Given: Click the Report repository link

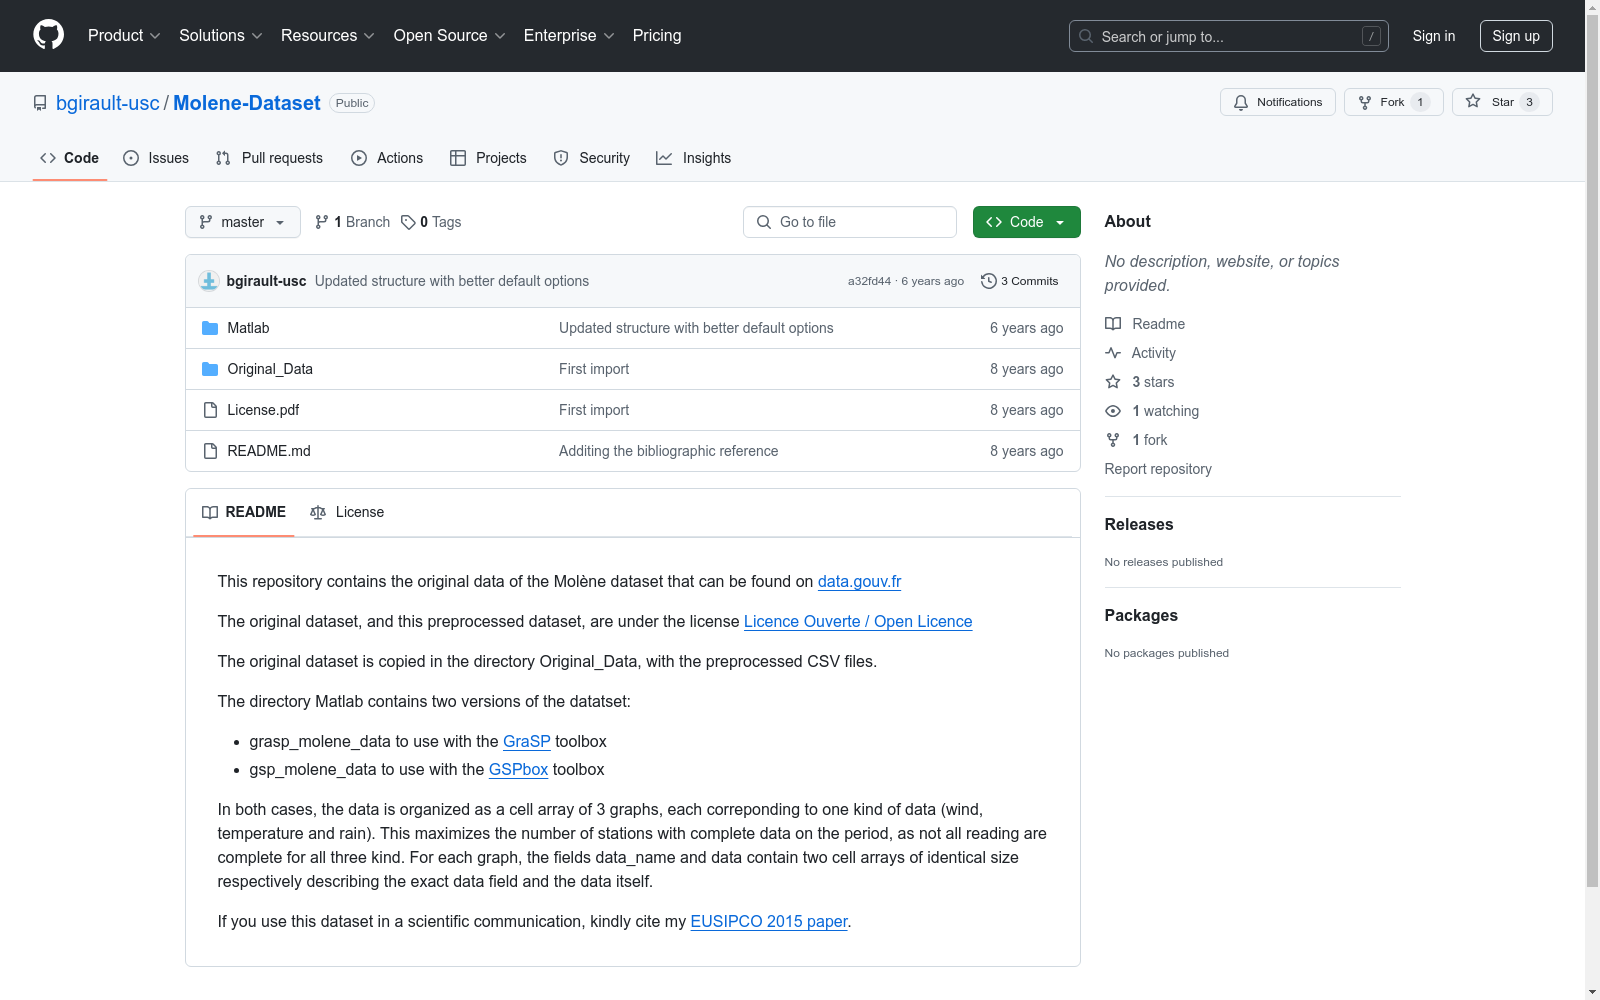Looking at the screenshot, I should [x=1158, y=469].
